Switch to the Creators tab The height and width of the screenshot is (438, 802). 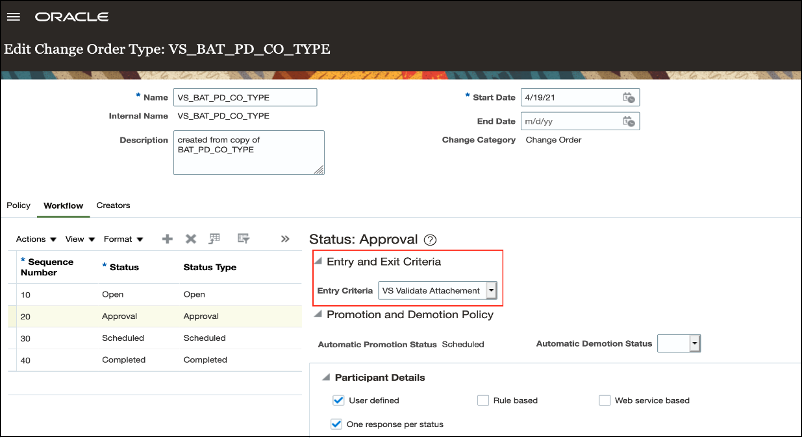114,205
